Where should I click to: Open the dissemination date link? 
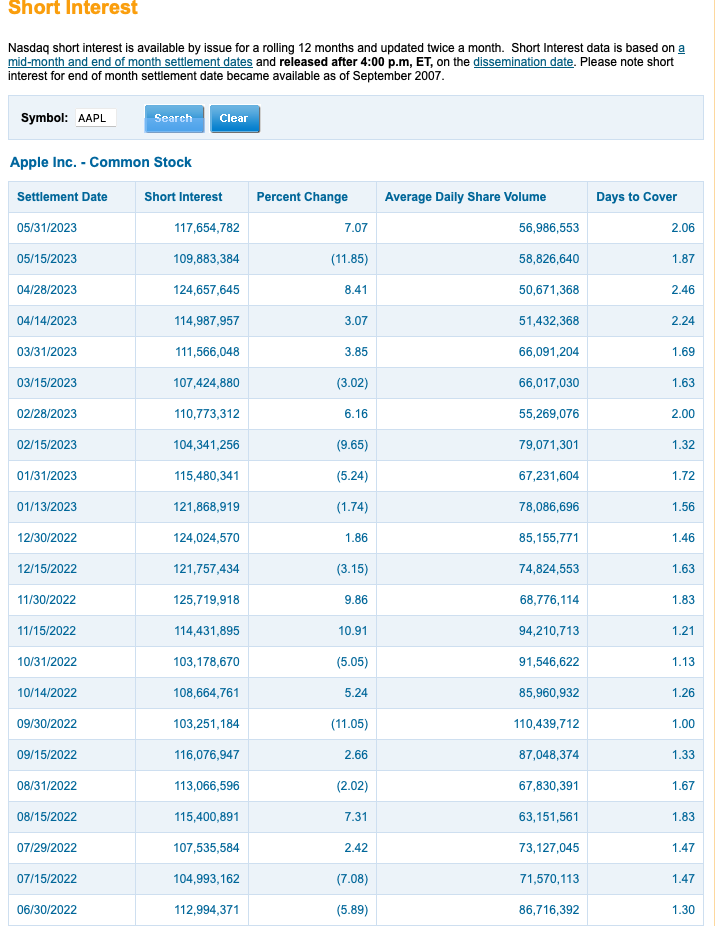coord(523,62)
